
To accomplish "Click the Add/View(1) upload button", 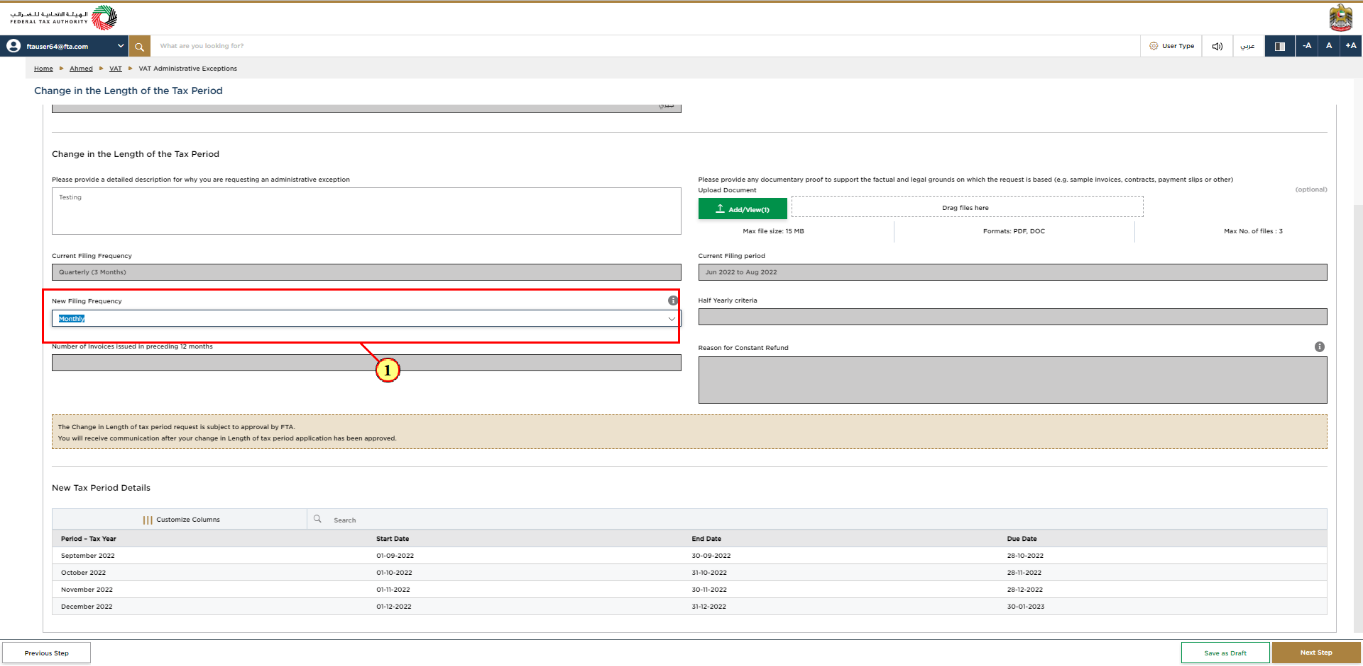I will [x=742, y=208].
